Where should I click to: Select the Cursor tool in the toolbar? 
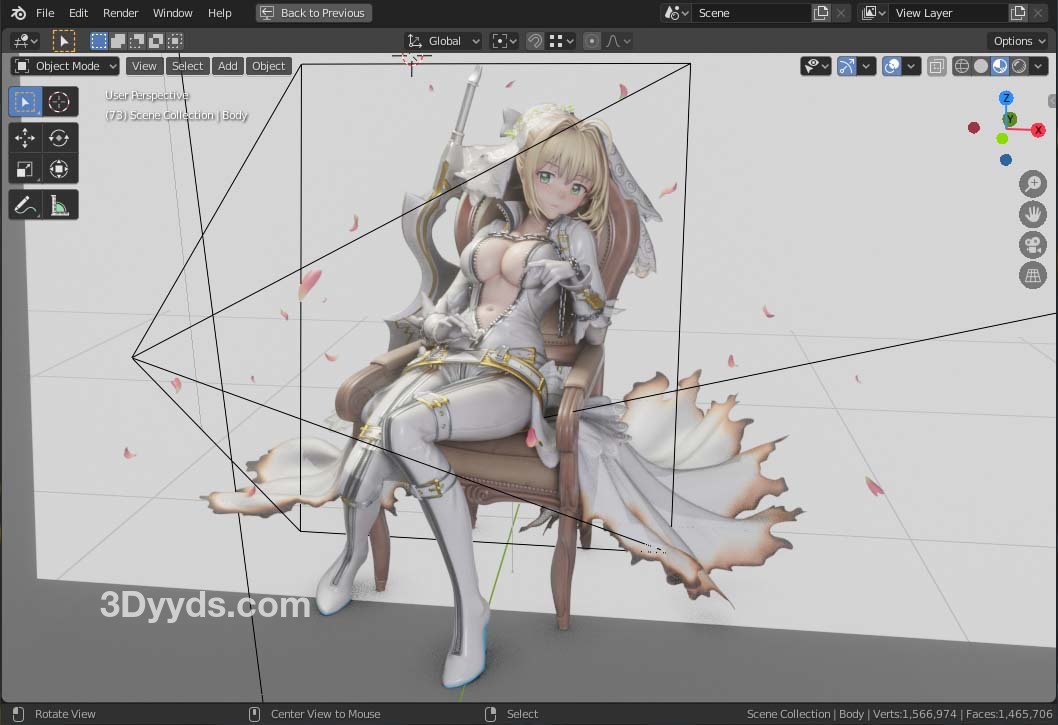[x=59, y=102]
